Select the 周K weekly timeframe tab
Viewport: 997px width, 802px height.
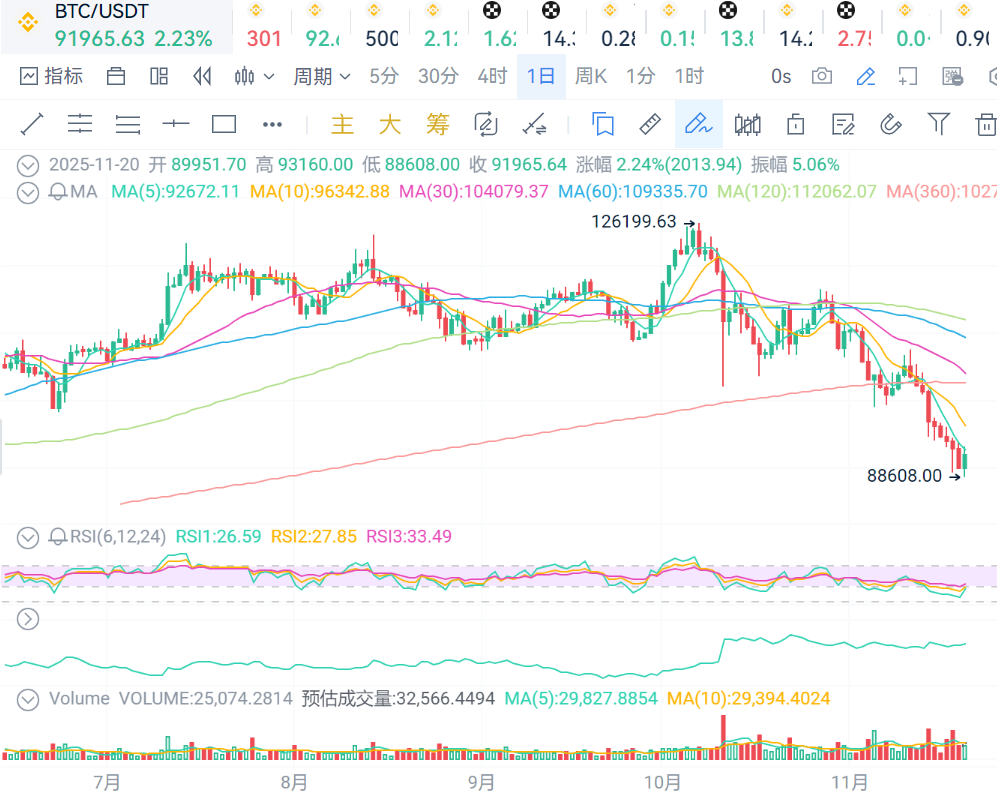pyautogui.click(x=589, y=76)
